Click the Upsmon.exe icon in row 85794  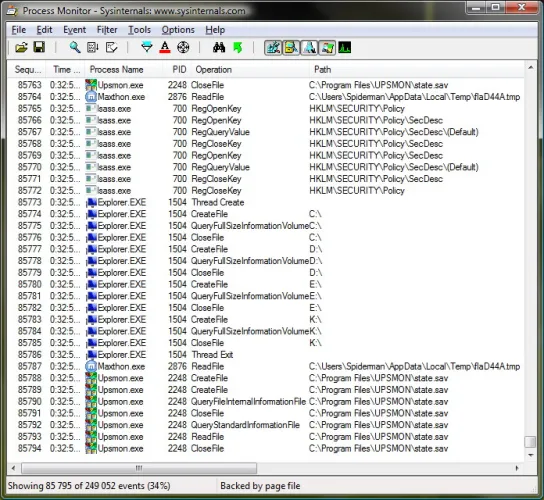91,448
